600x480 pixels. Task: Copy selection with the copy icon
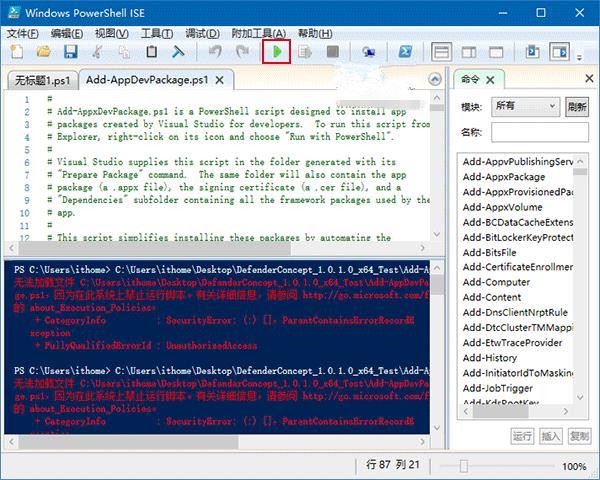(x=124, y=52)
